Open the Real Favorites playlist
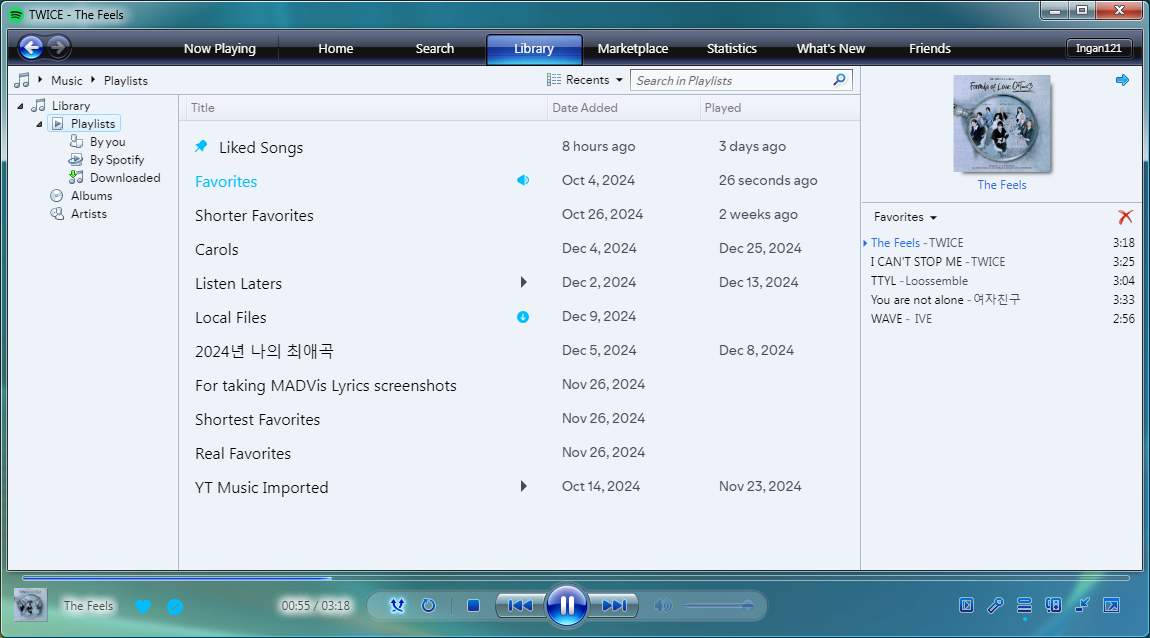 243,453
